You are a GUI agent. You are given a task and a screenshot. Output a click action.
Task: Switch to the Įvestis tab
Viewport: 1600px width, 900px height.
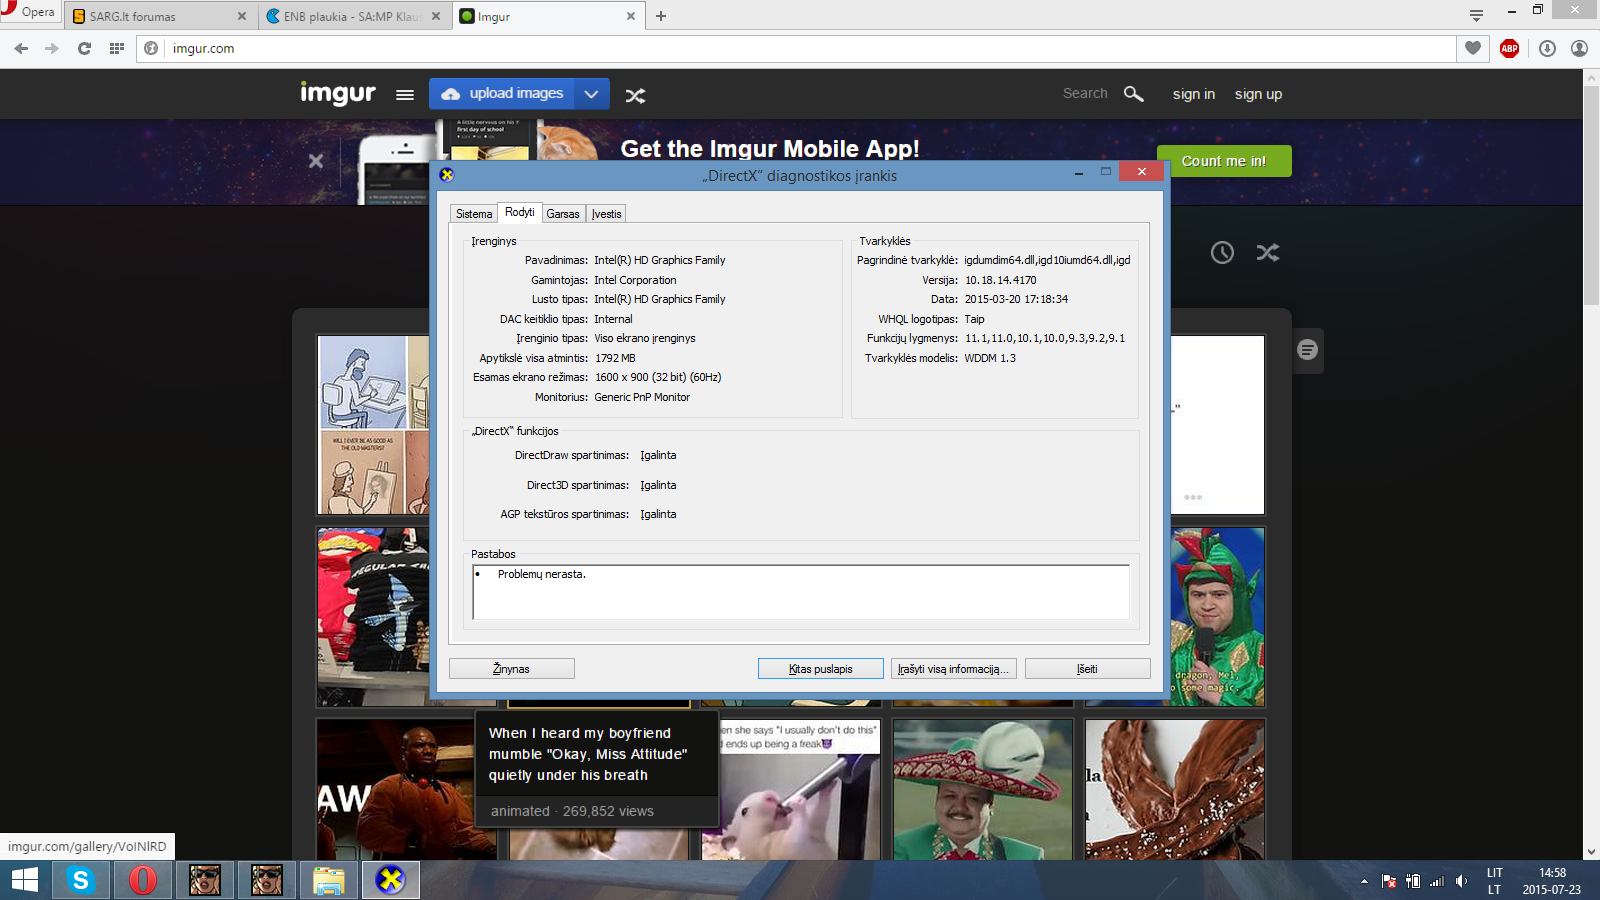pos(606,214)
